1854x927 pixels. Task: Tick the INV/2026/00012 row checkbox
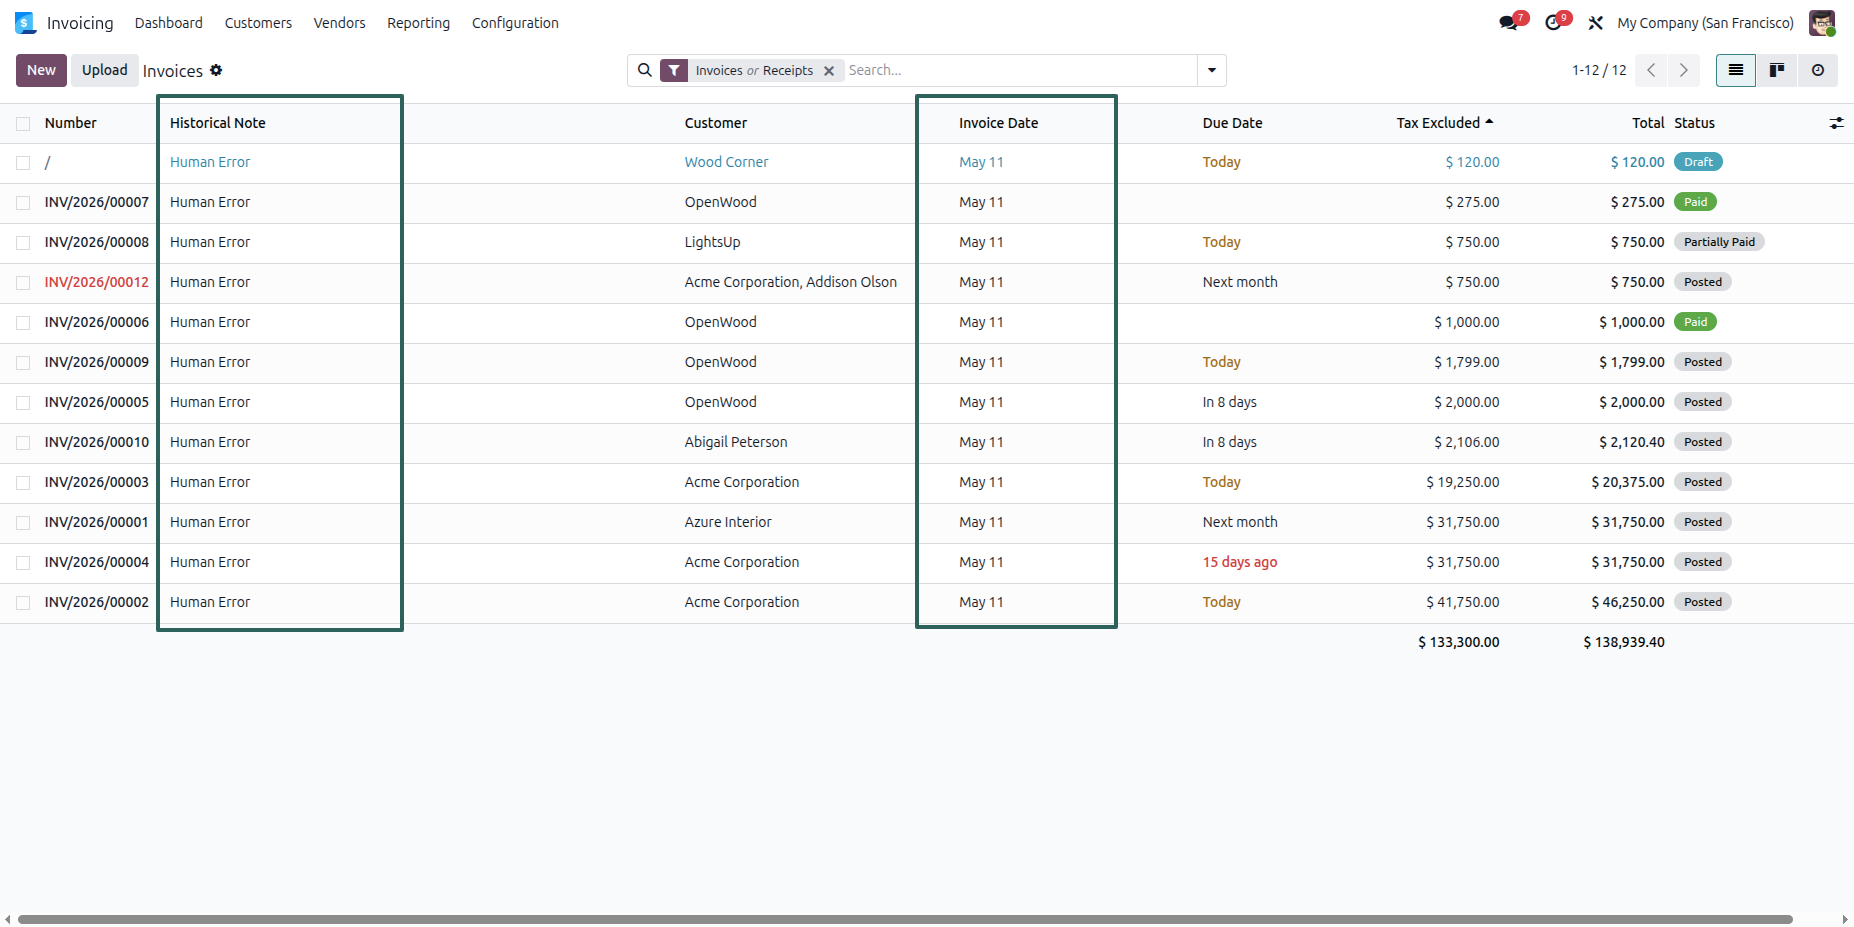(x=23, y=282)
